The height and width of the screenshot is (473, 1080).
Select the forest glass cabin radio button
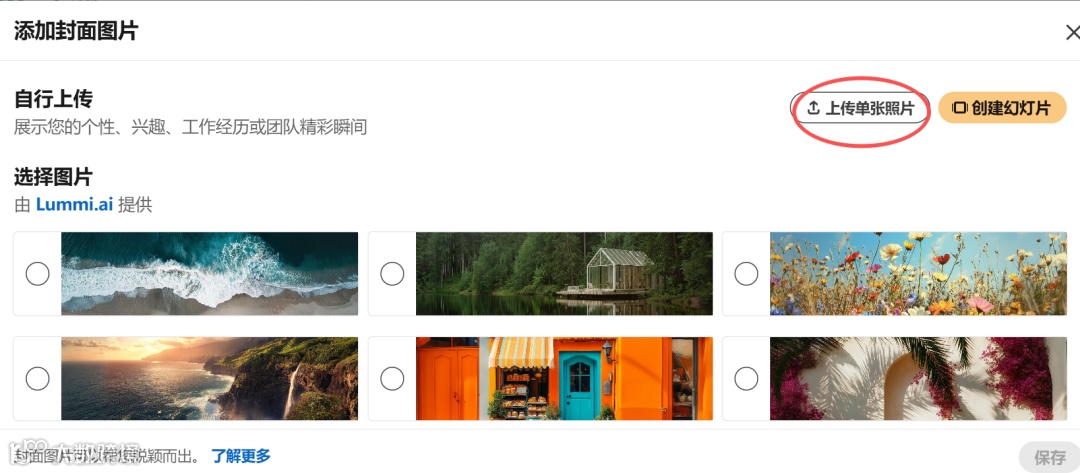point(392,274)
